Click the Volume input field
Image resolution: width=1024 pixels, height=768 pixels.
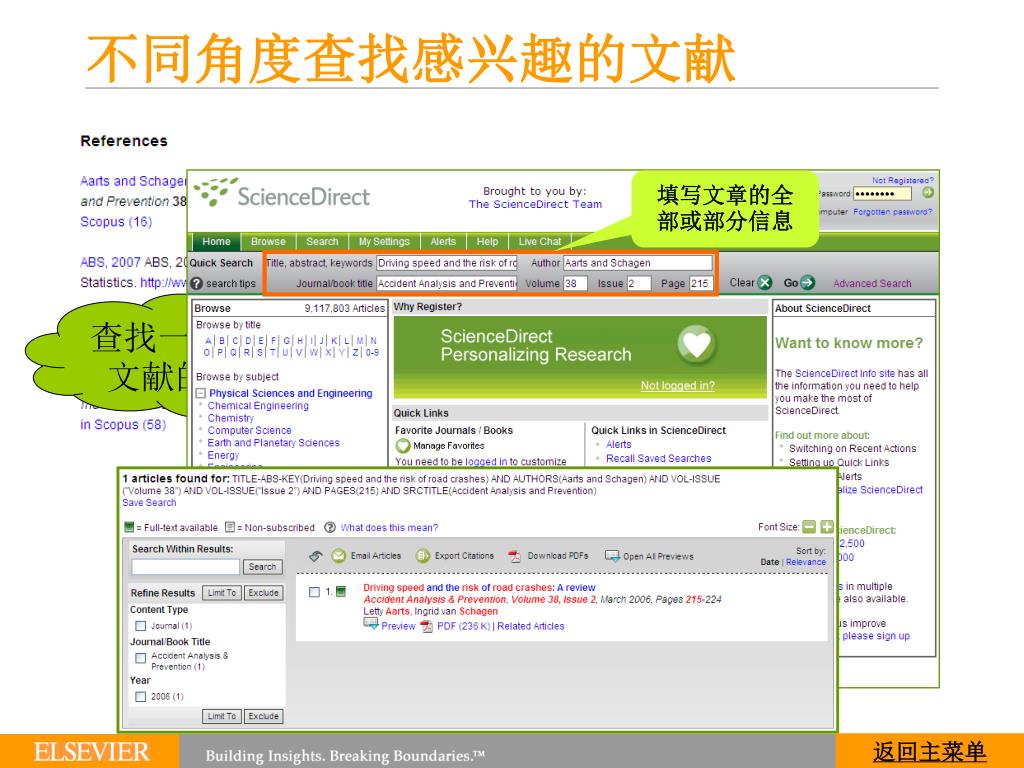tap(575, 283)
